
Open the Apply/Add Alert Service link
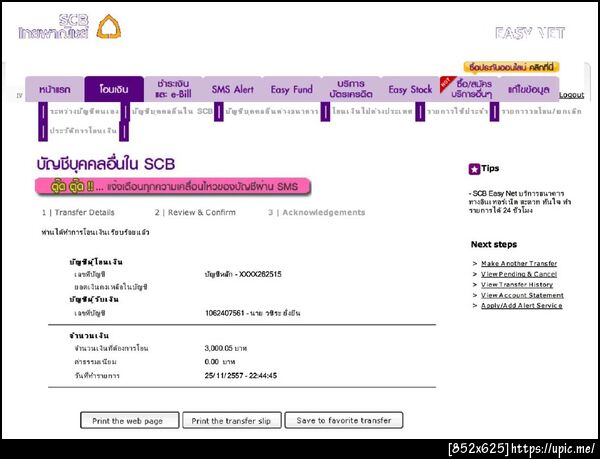coord(522,306)
